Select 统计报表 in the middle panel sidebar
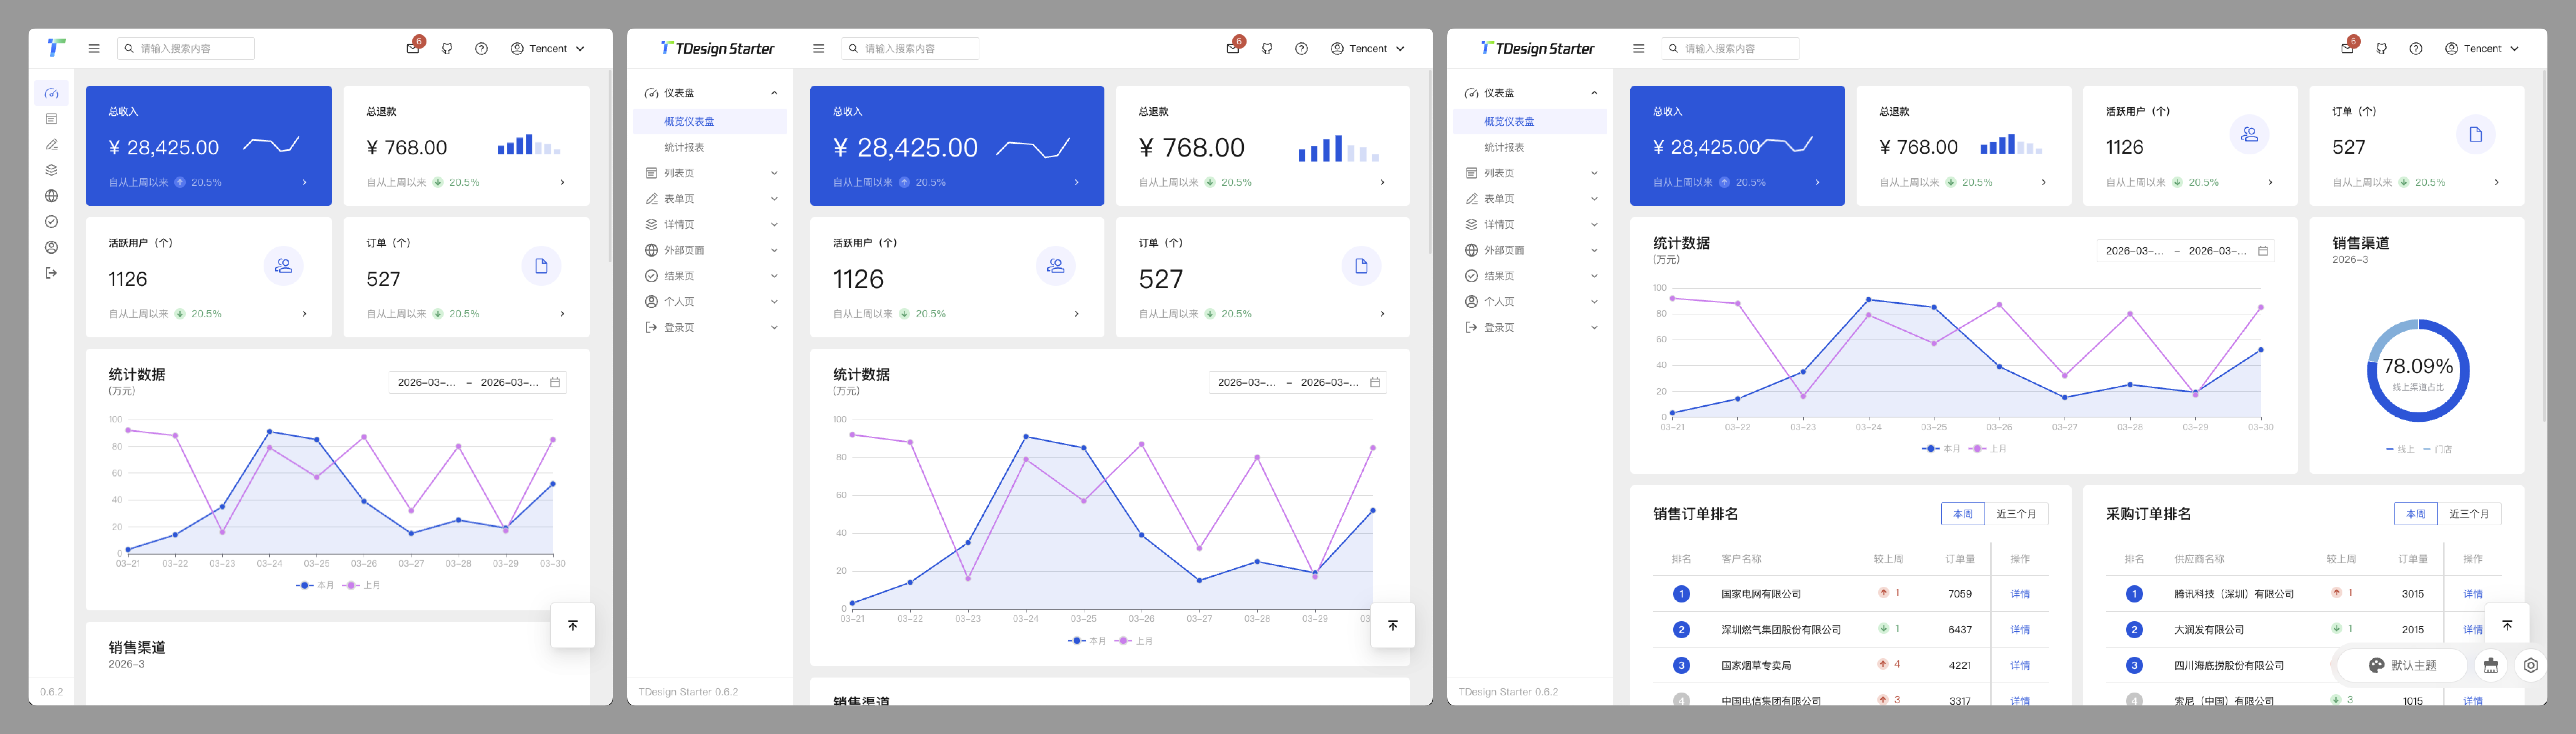The width and height of the screenshot is (2576, 734). click(x=710, y=147)
